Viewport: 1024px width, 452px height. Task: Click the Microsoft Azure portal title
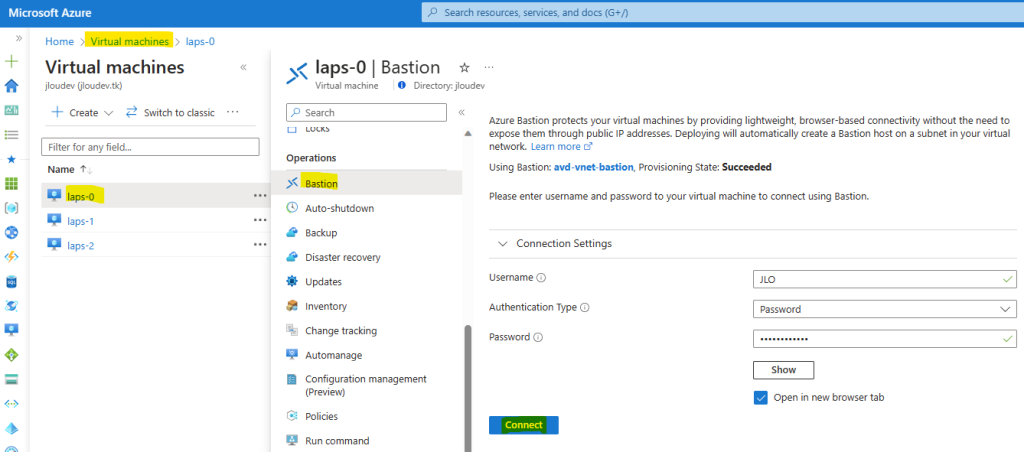[50, 13]
